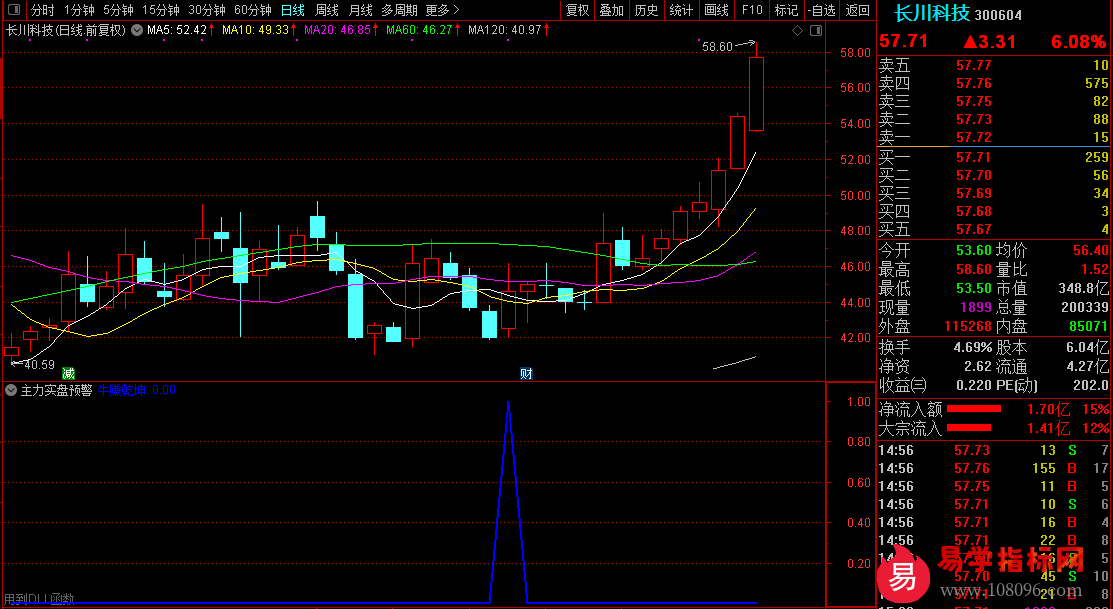This screenshot has width=1113, height=609.
Task: Click the 最高 value 58.60
Action: tap(973, 270)
